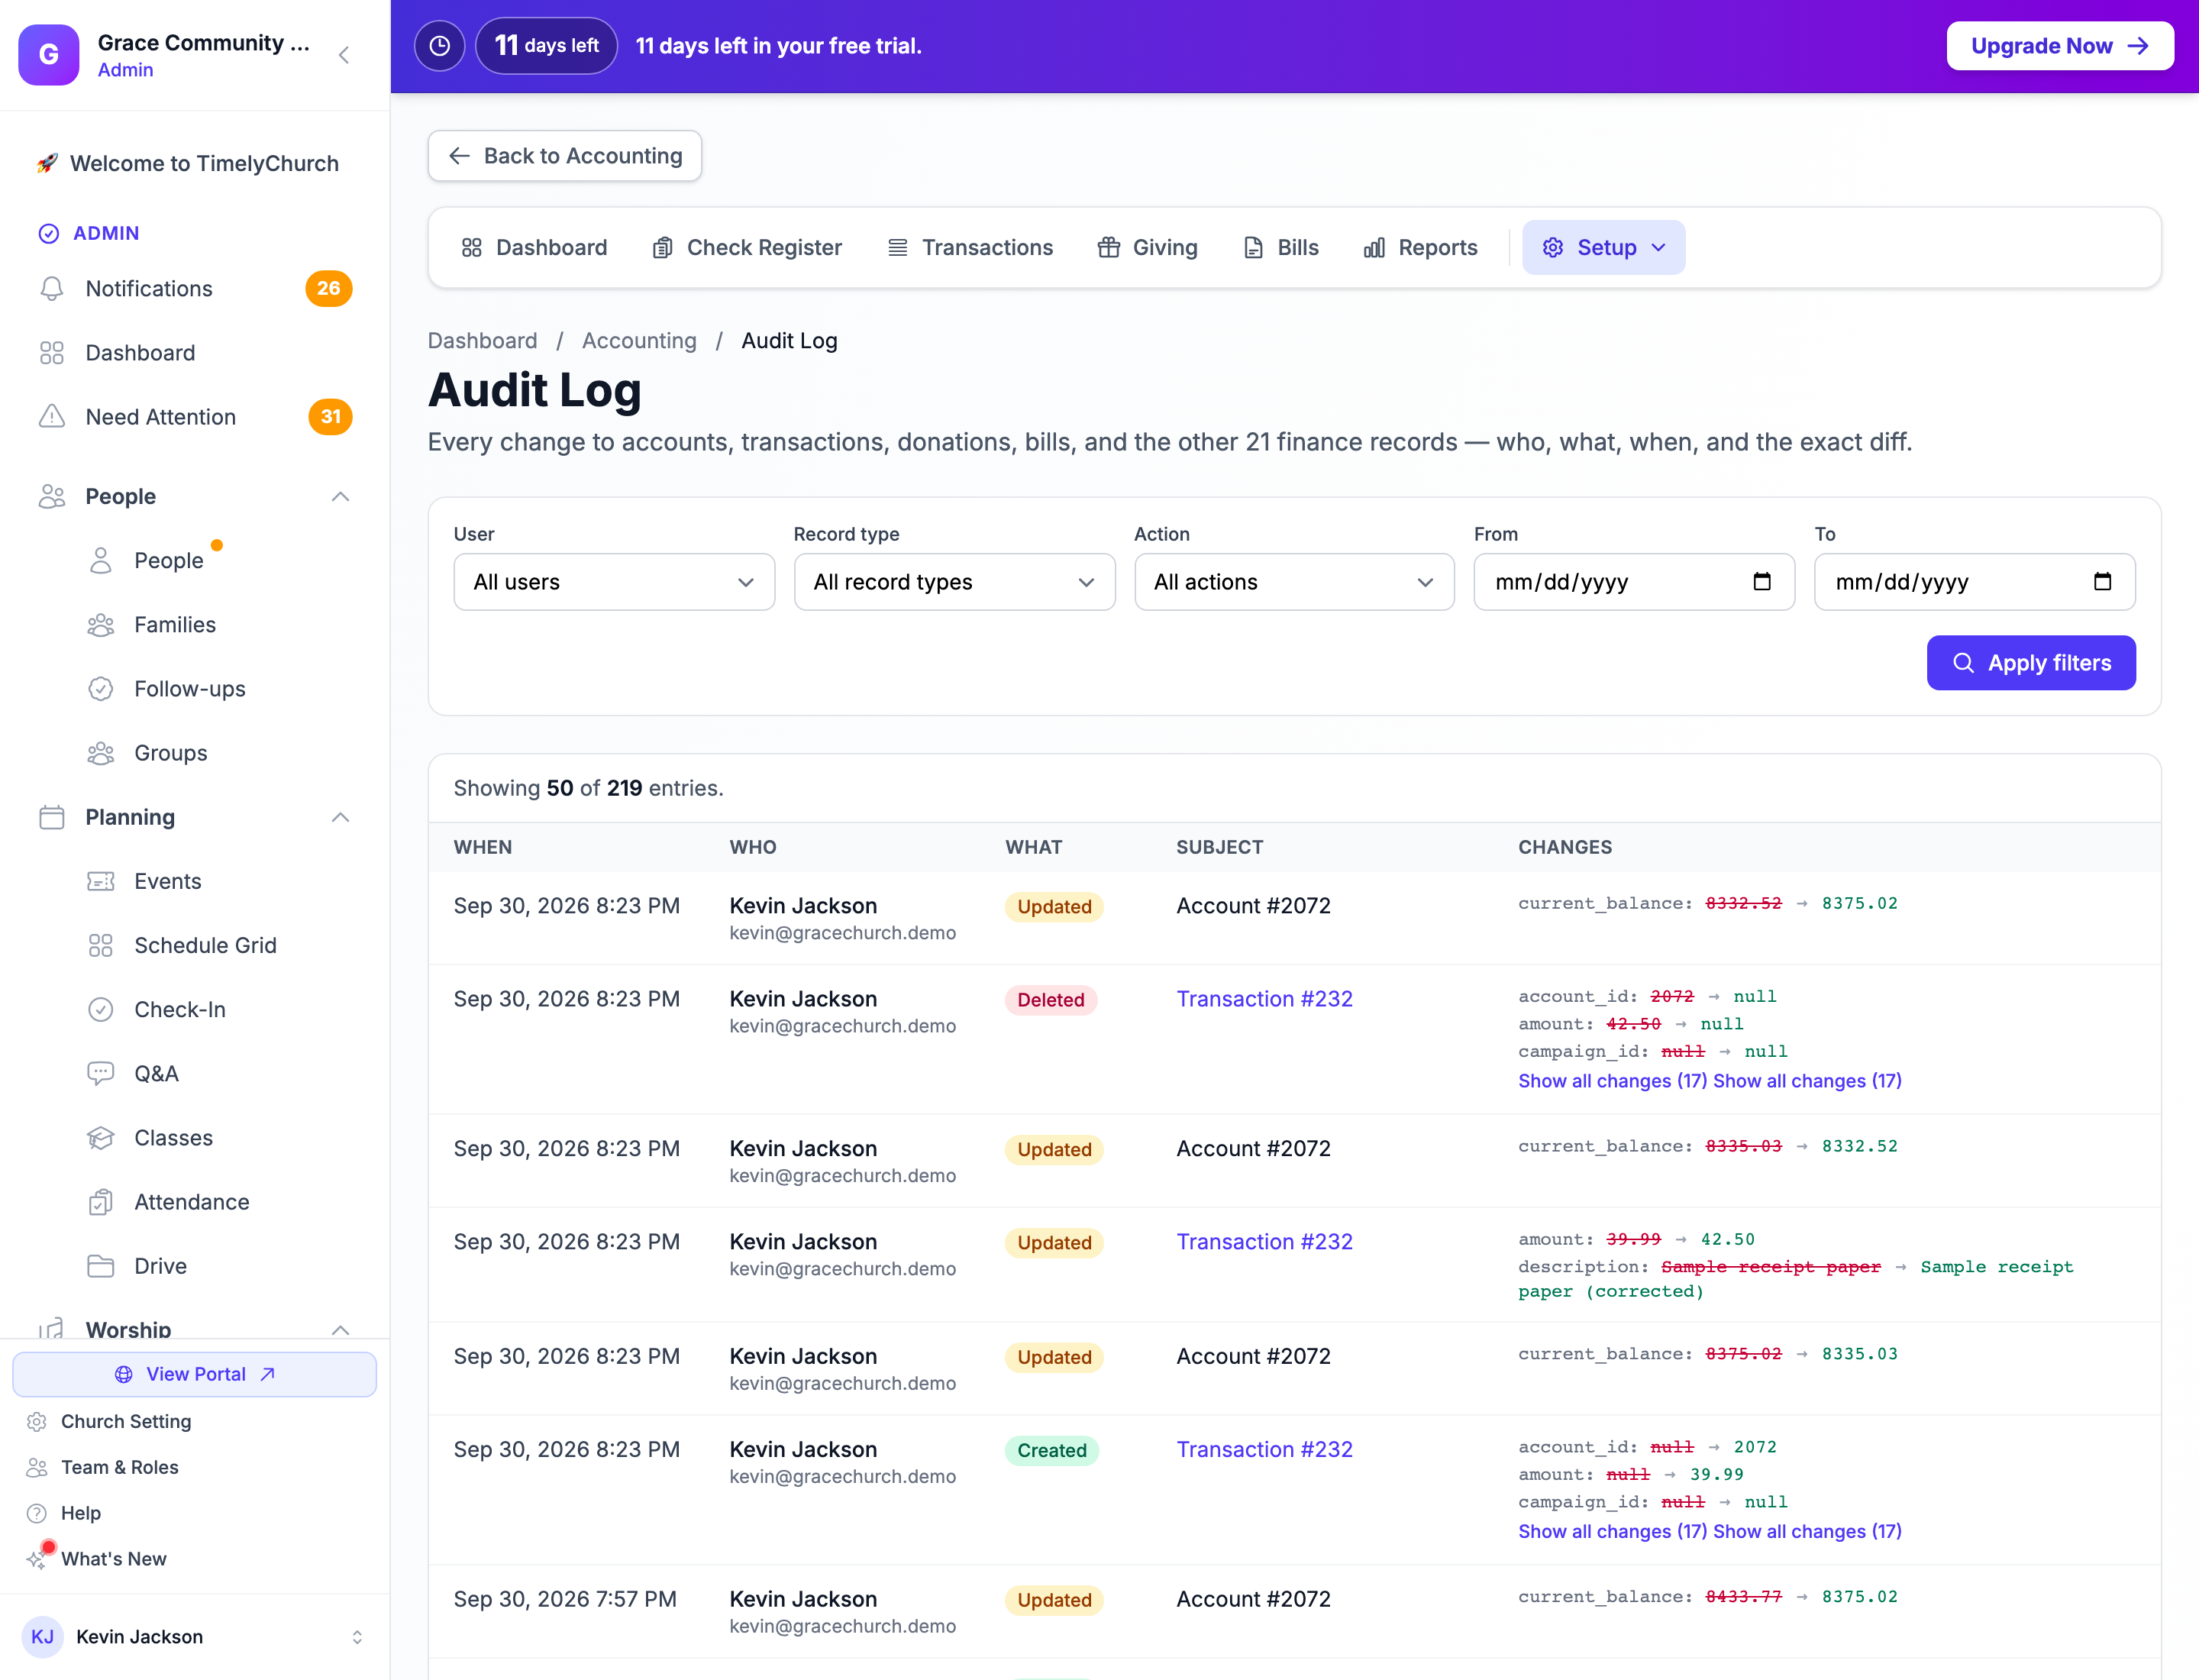Viewport: 2199px width, 1680px height.
Task: Open the Reports tab
Action: click(1420, 247)
